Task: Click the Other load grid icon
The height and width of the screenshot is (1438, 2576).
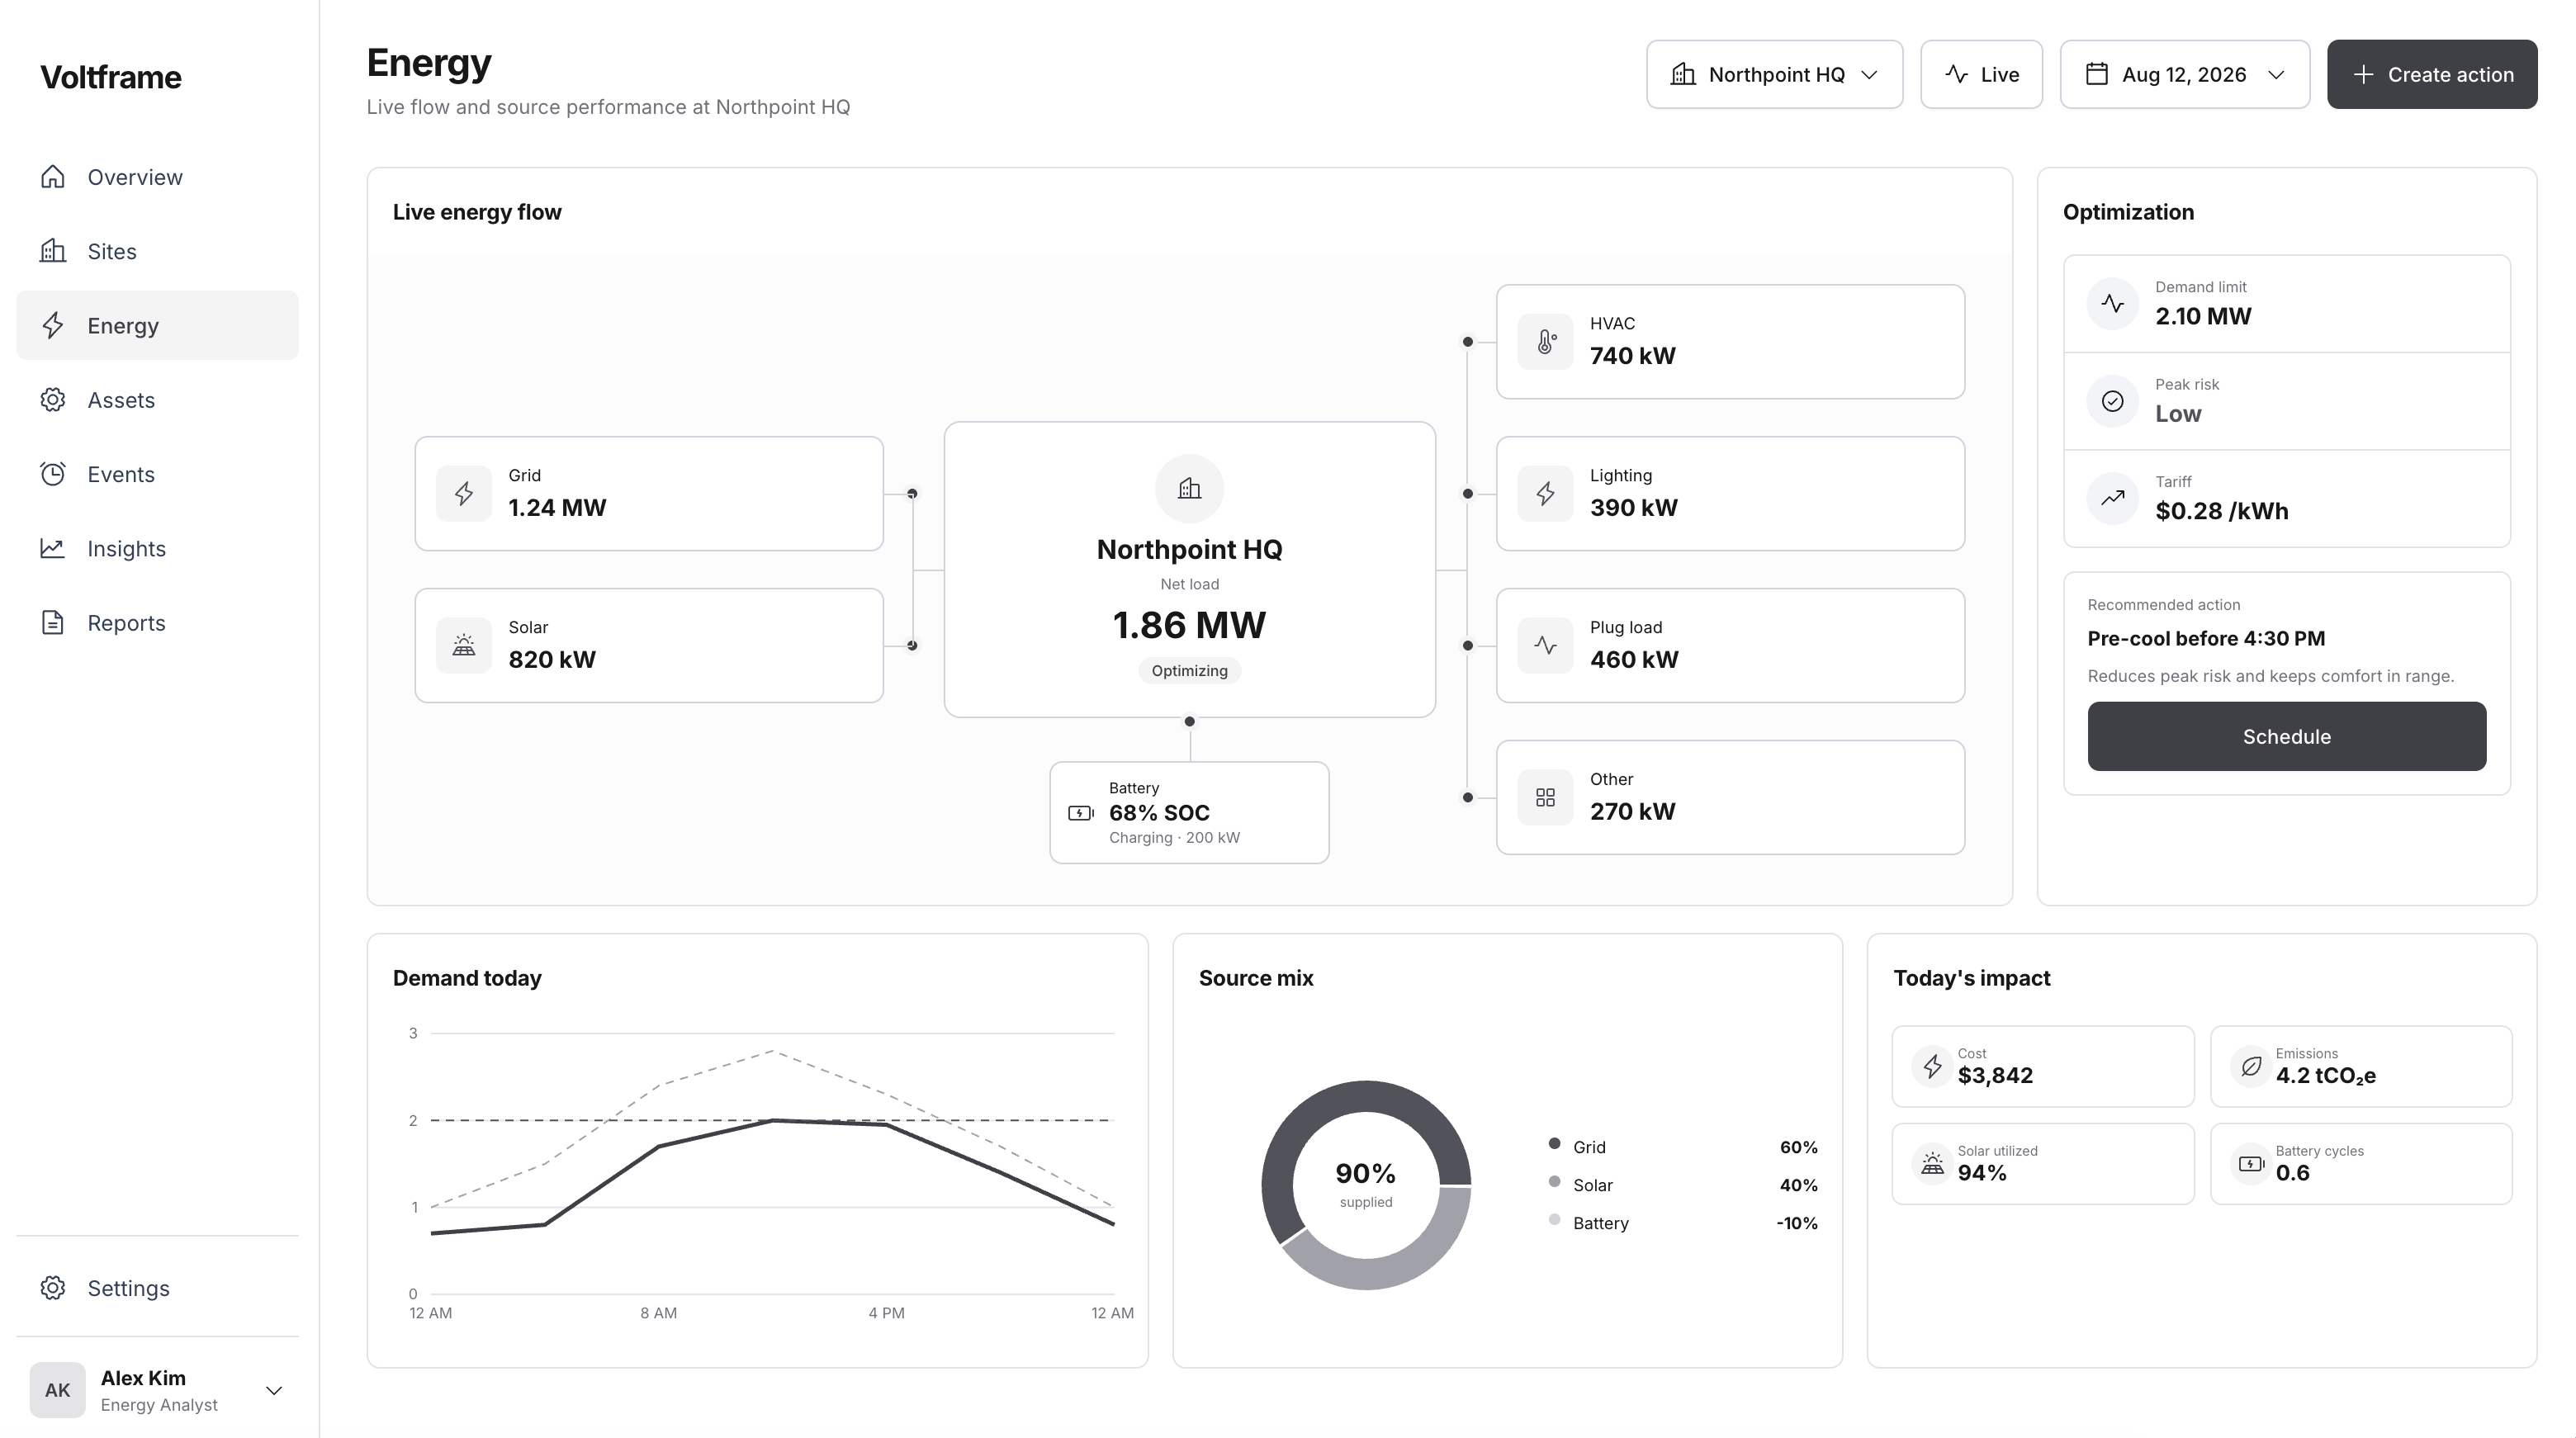Action: (1545, 798)
